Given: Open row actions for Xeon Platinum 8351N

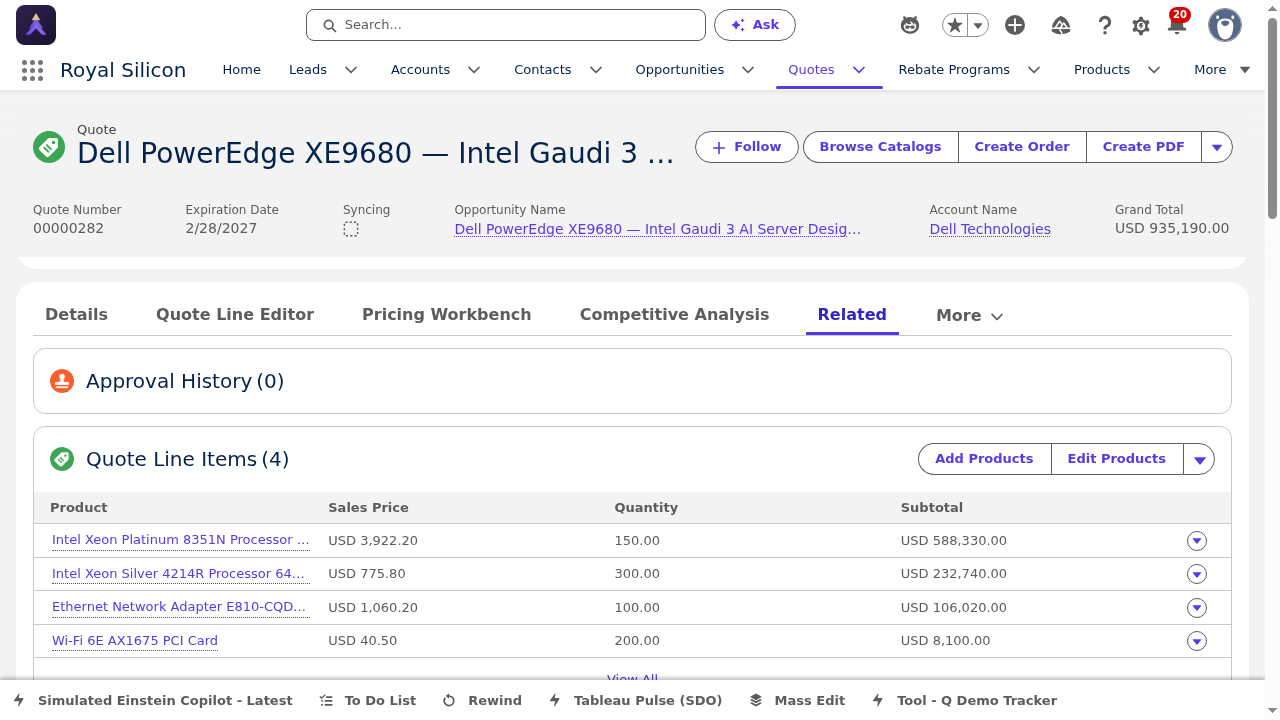Looking at the screenshot, I should (1197, 541).
